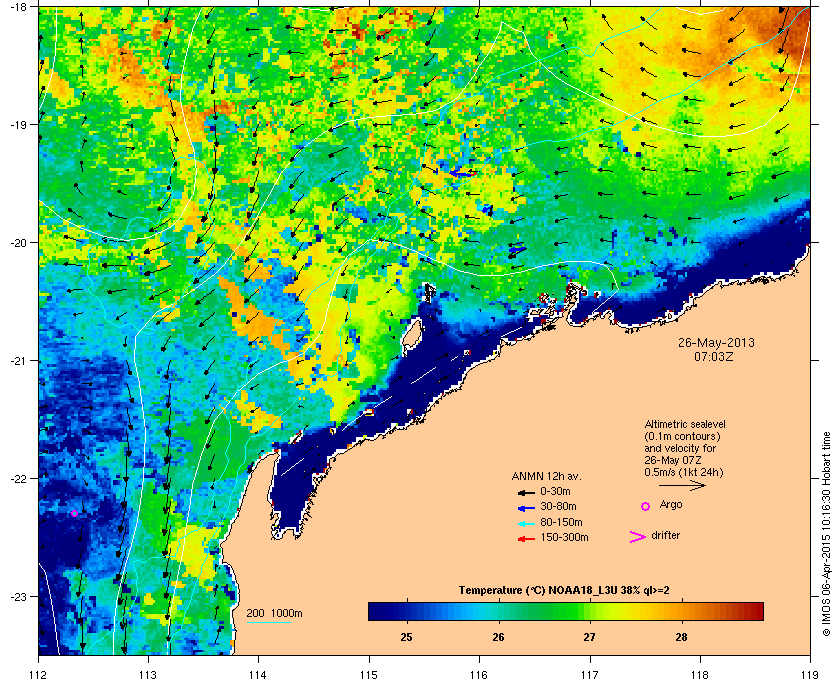Click the 0.5m/s velocity scale arrow

682,486
